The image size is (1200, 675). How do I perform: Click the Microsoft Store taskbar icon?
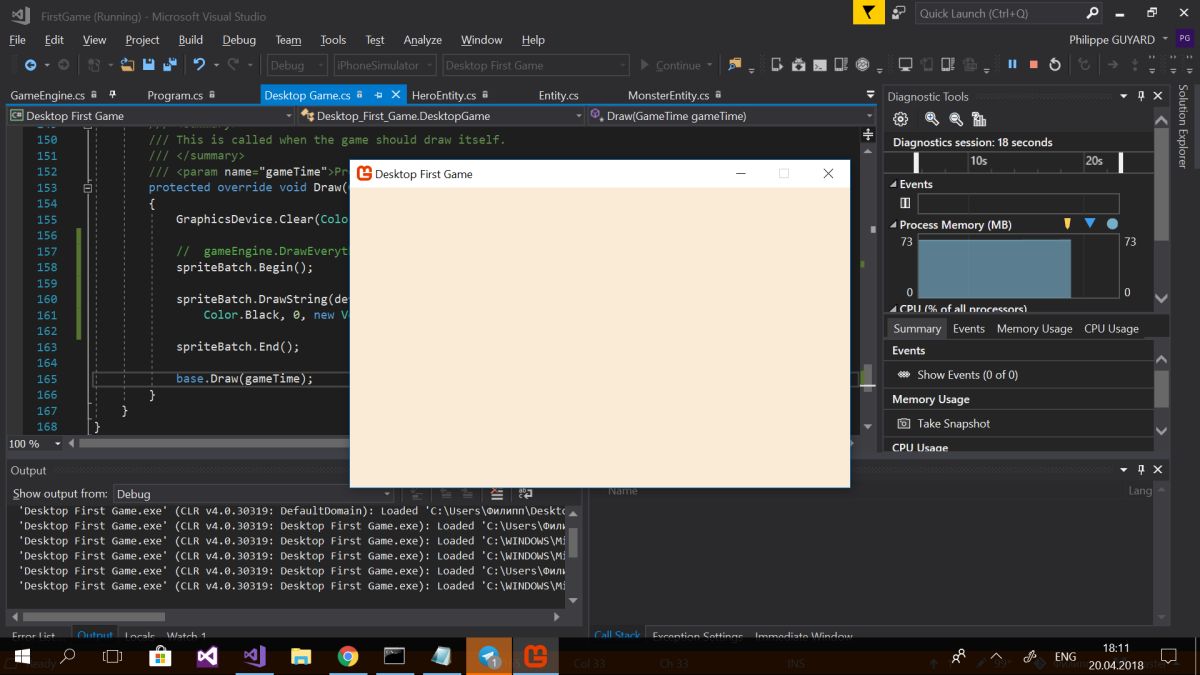point(160,656)
